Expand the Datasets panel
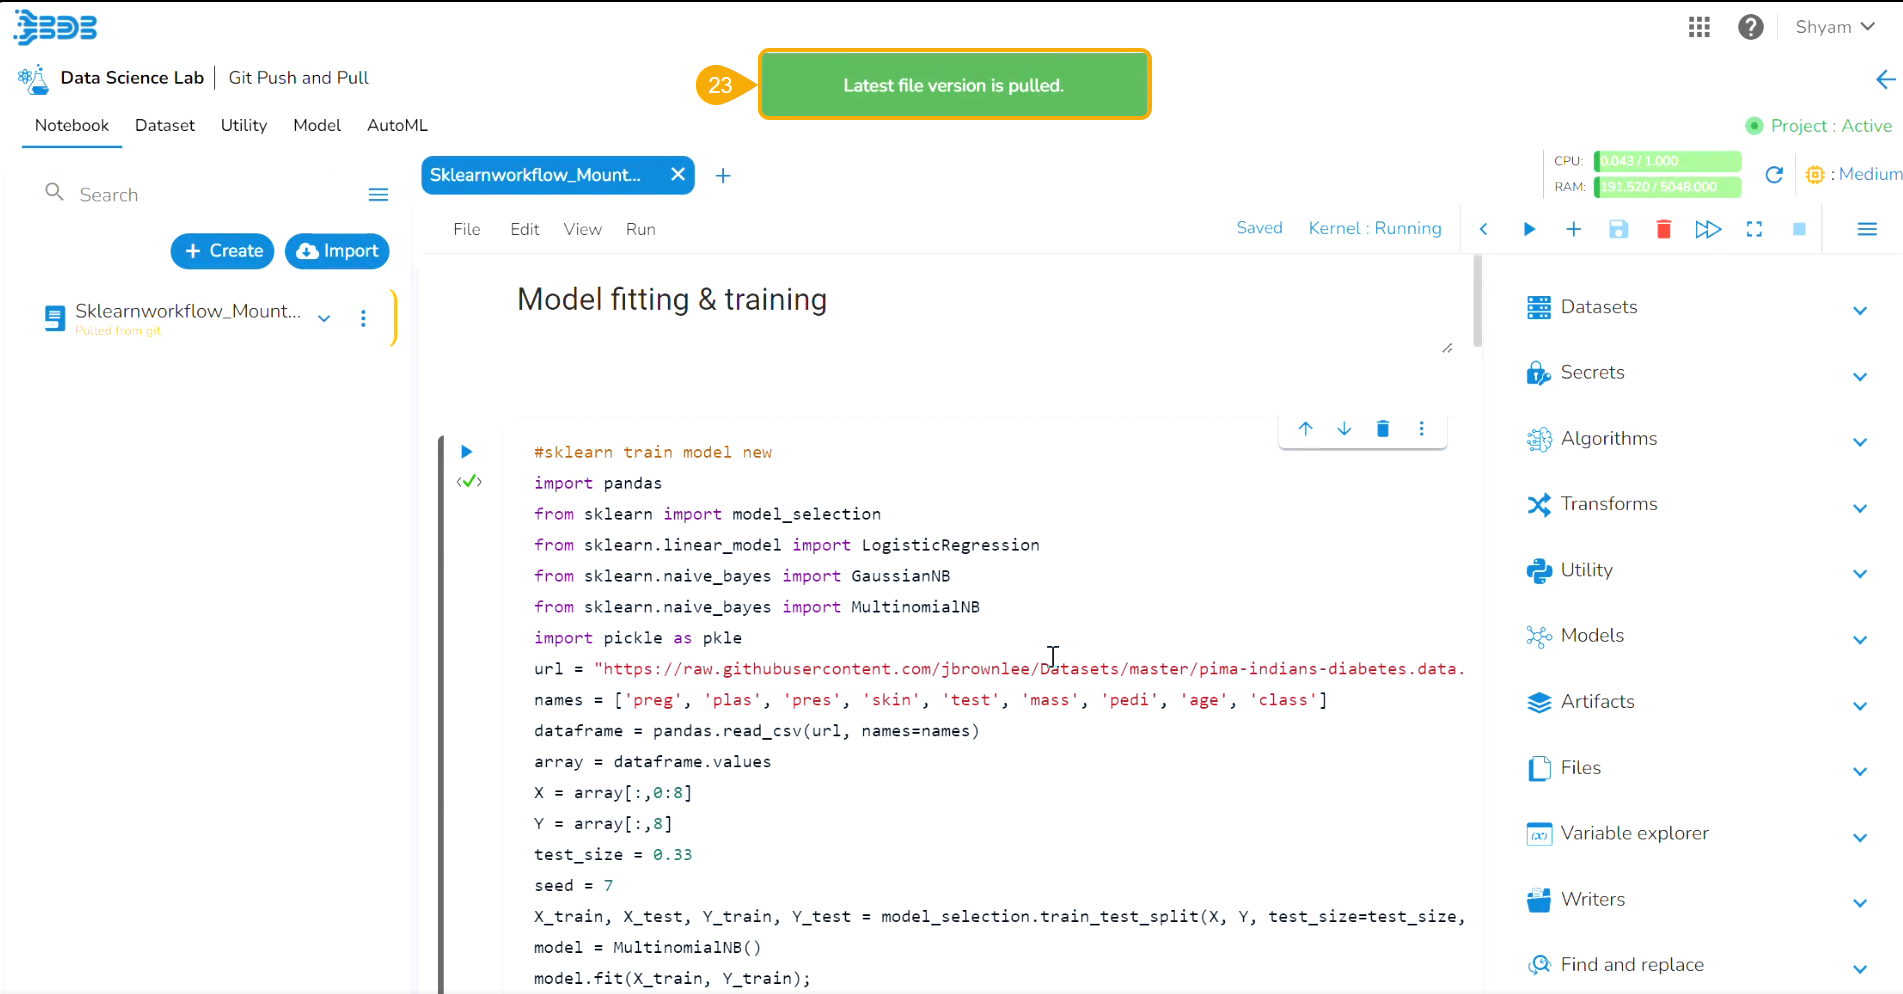Screen dimensions: 1903x994 click(1859, 309)
